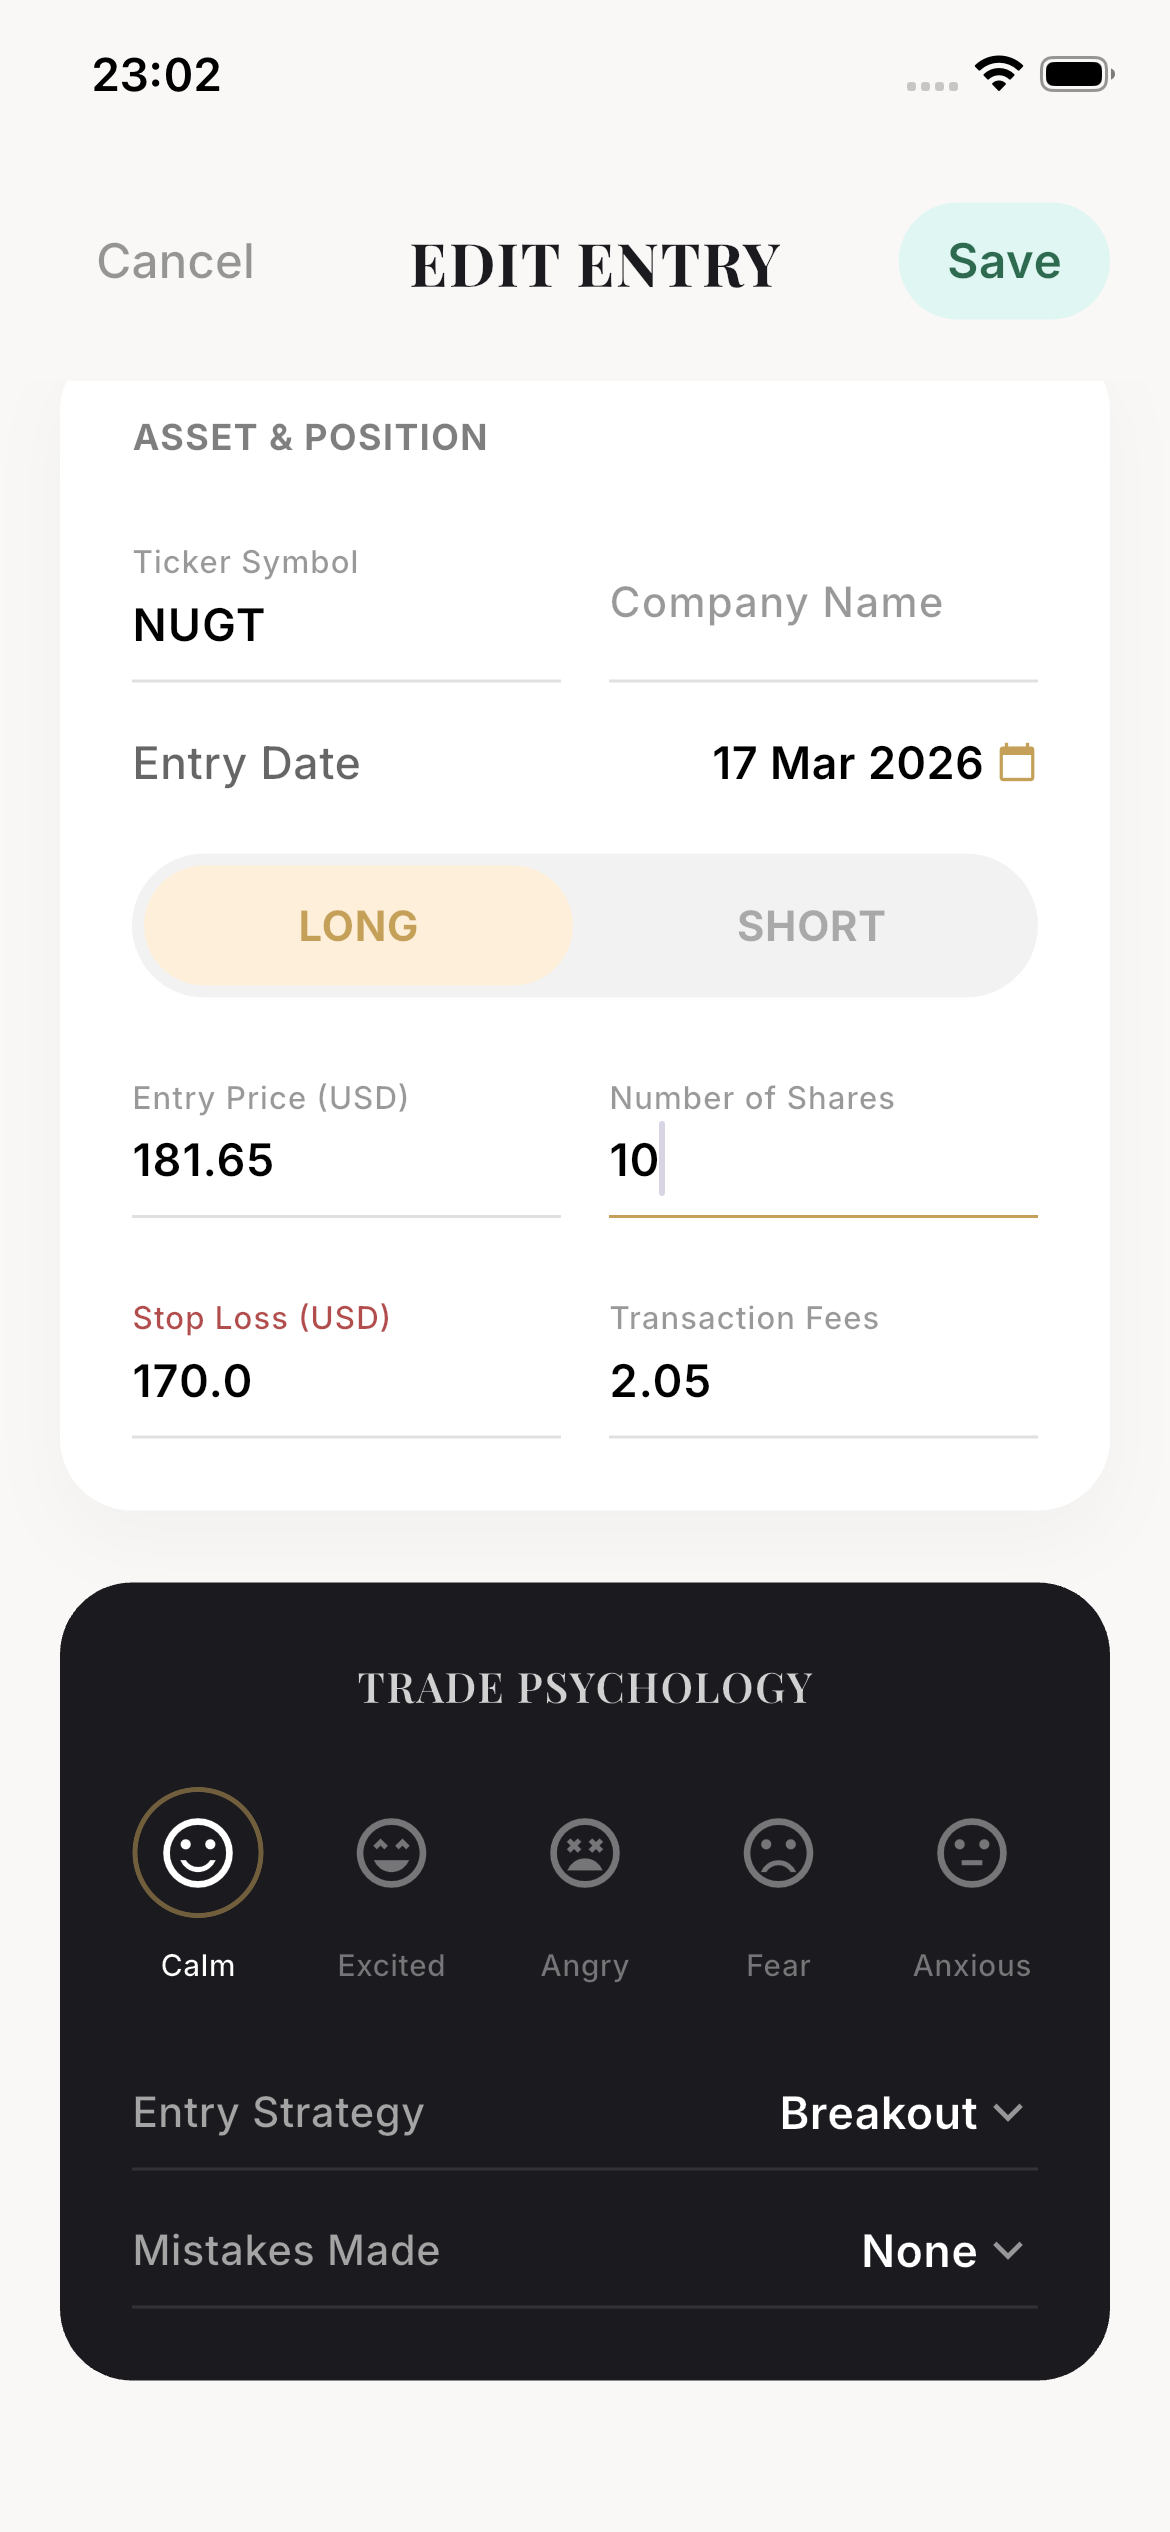Open the 17 Mar 2026 date picker
This screenshot has height=2532, width=1170.
[x=847, y=763]
